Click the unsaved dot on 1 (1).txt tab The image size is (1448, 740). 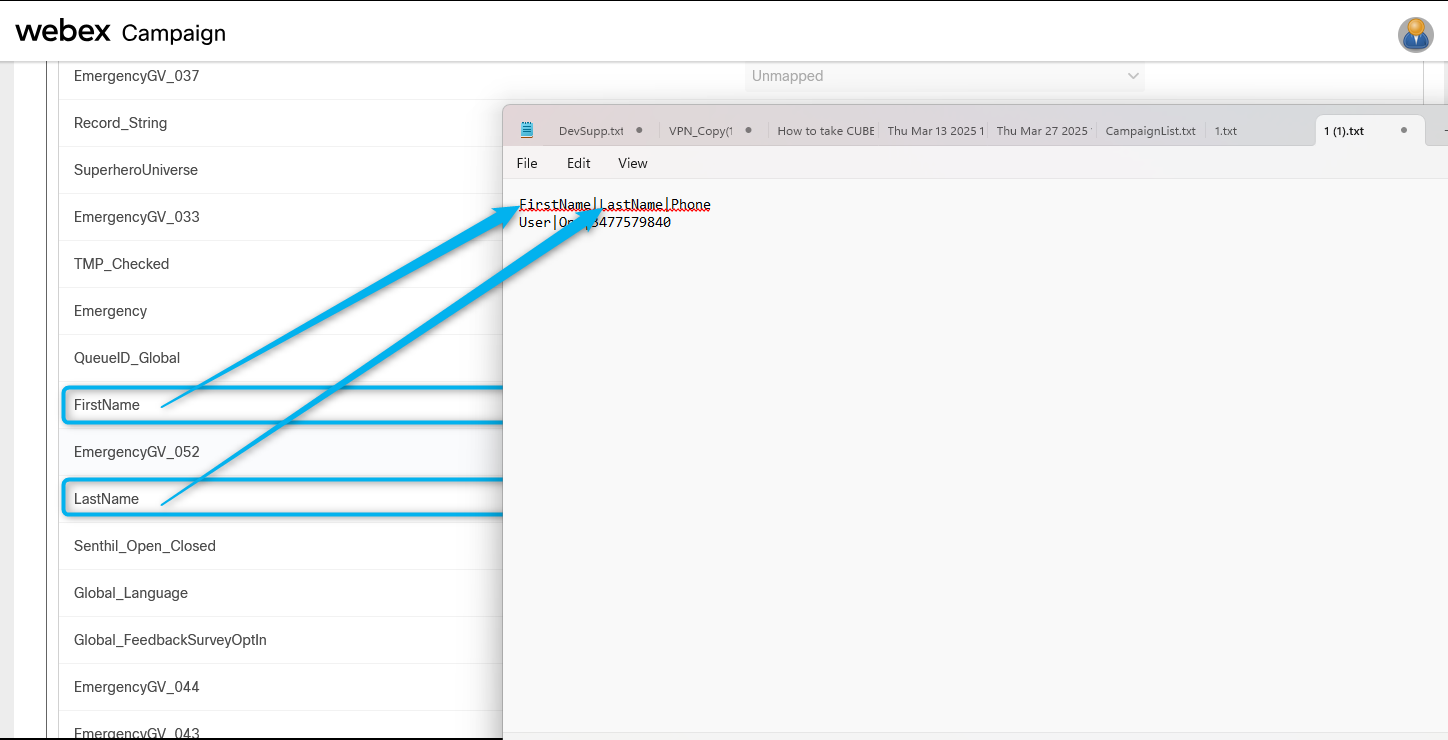1404,131
